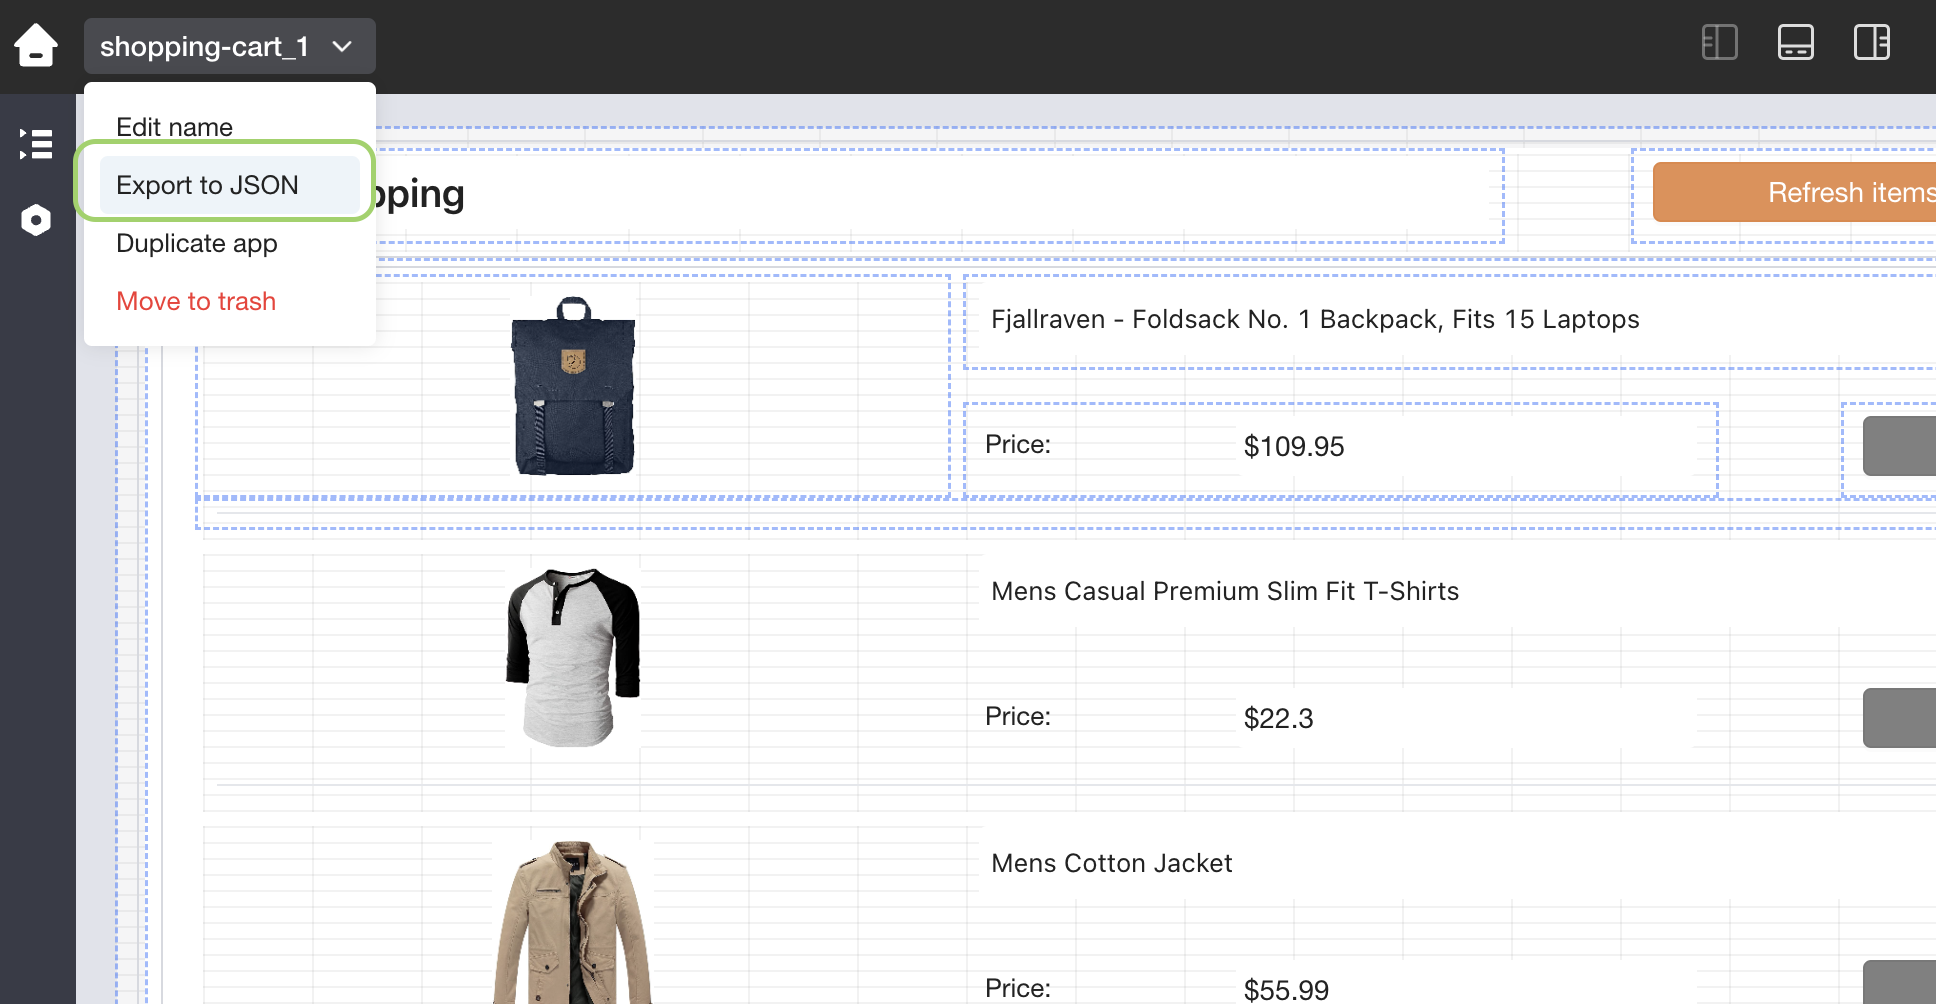Click the home icon in top bar
Image resolution: width=1936 pixels, height=1004 pixels.
point(36,46)
